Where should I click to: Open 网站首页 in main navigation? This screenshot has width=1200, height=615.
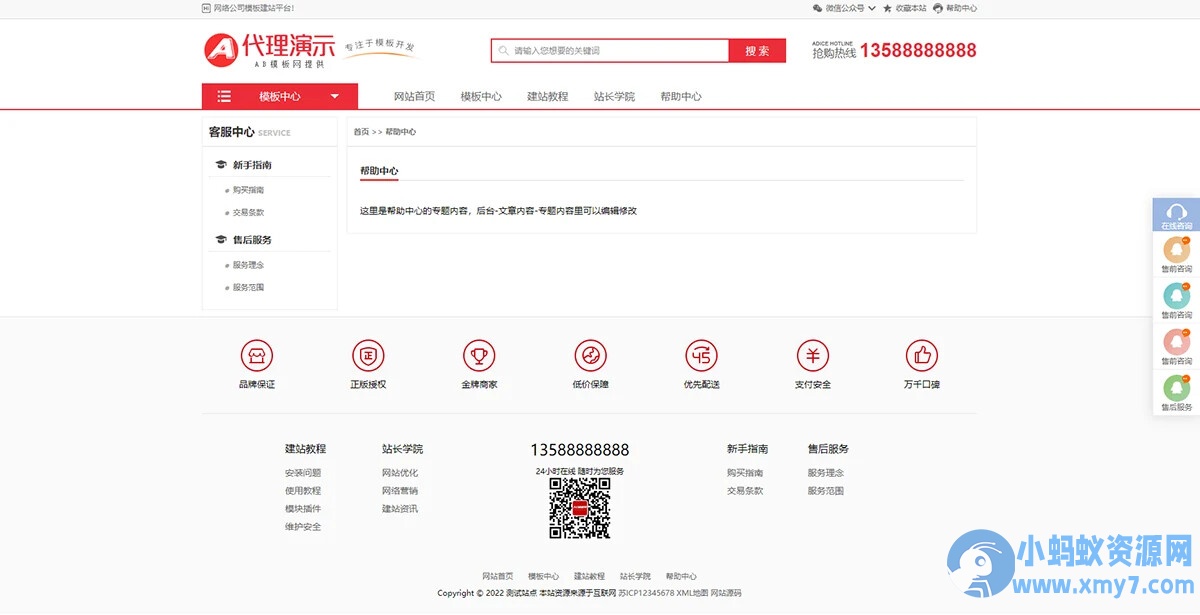[x=414, y=97]
